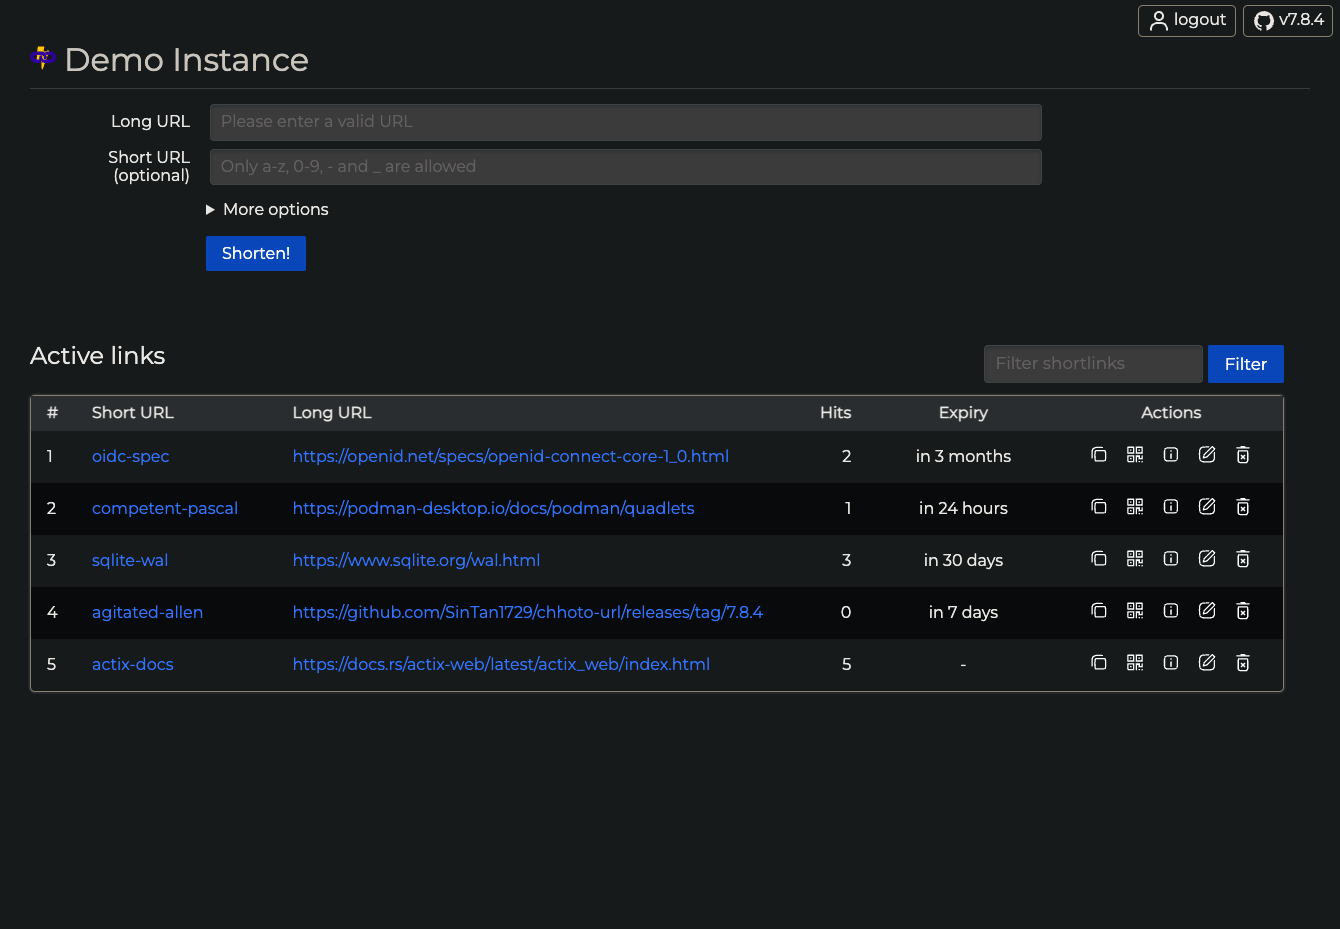Focus the Short URL input field

[626, 167]
